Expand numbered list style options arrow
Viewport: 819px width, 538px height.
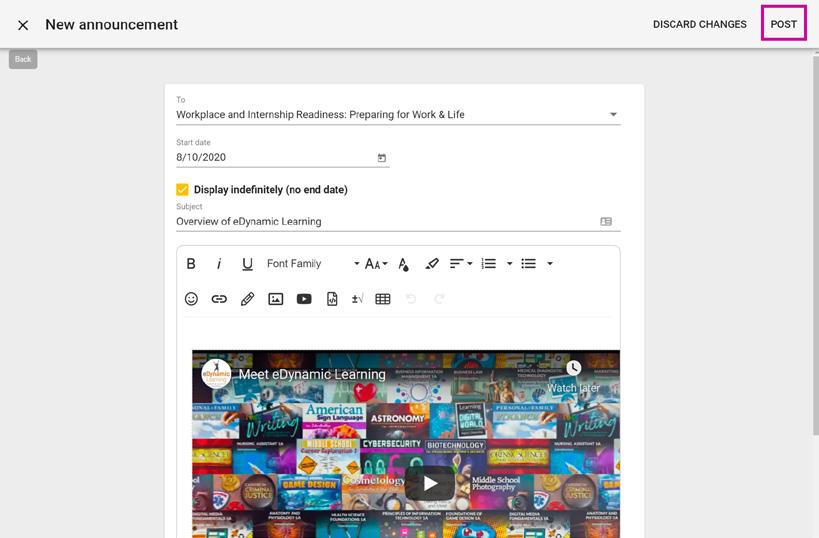coord(509,264)
